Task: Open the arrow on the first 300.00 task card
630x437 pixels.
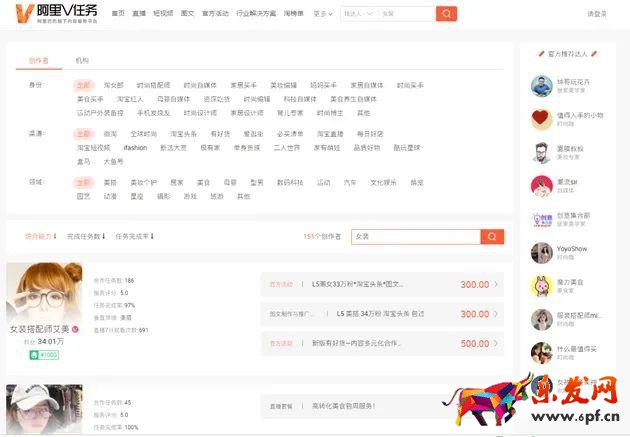Action: point(496,284)
